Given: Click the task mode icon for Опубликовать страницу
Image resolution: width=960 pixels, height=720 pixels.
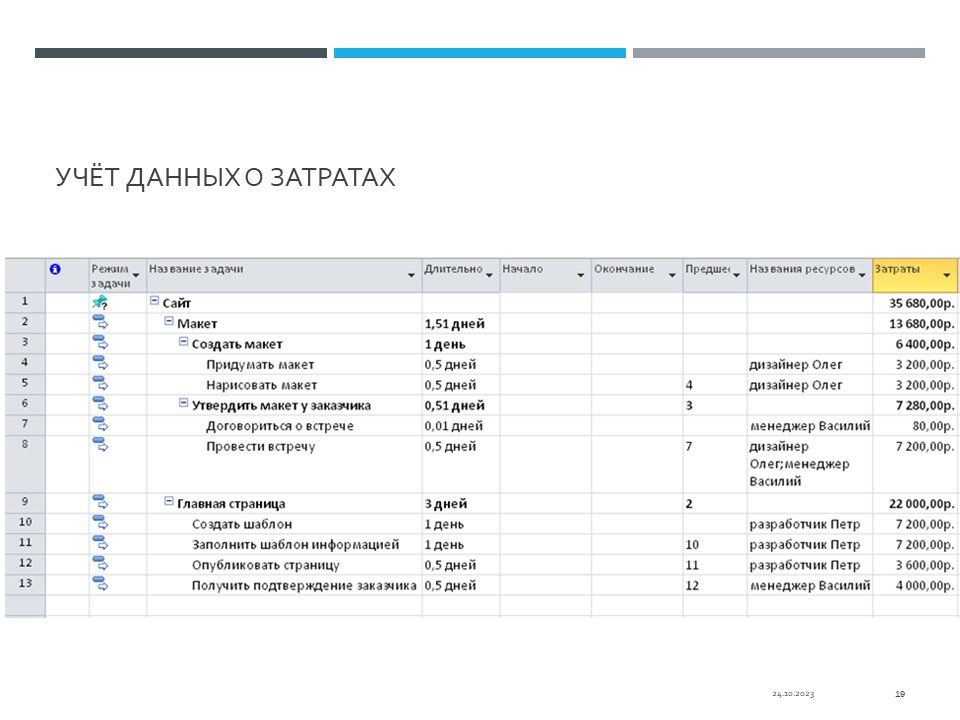Looking at the screenshot, I should click(100, 564).
